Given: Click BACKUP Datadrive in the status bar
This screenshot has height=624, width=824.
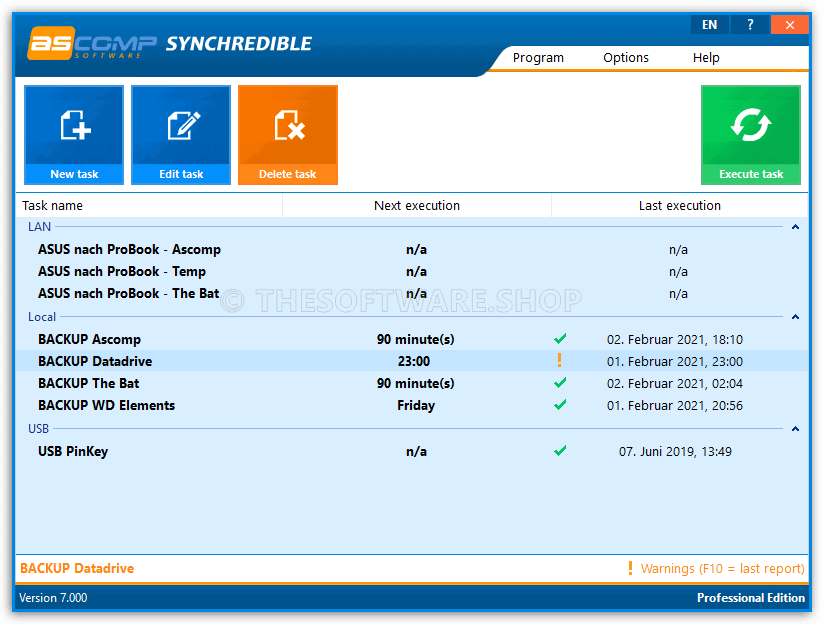Looking at the screenshot, I should 77,569.
